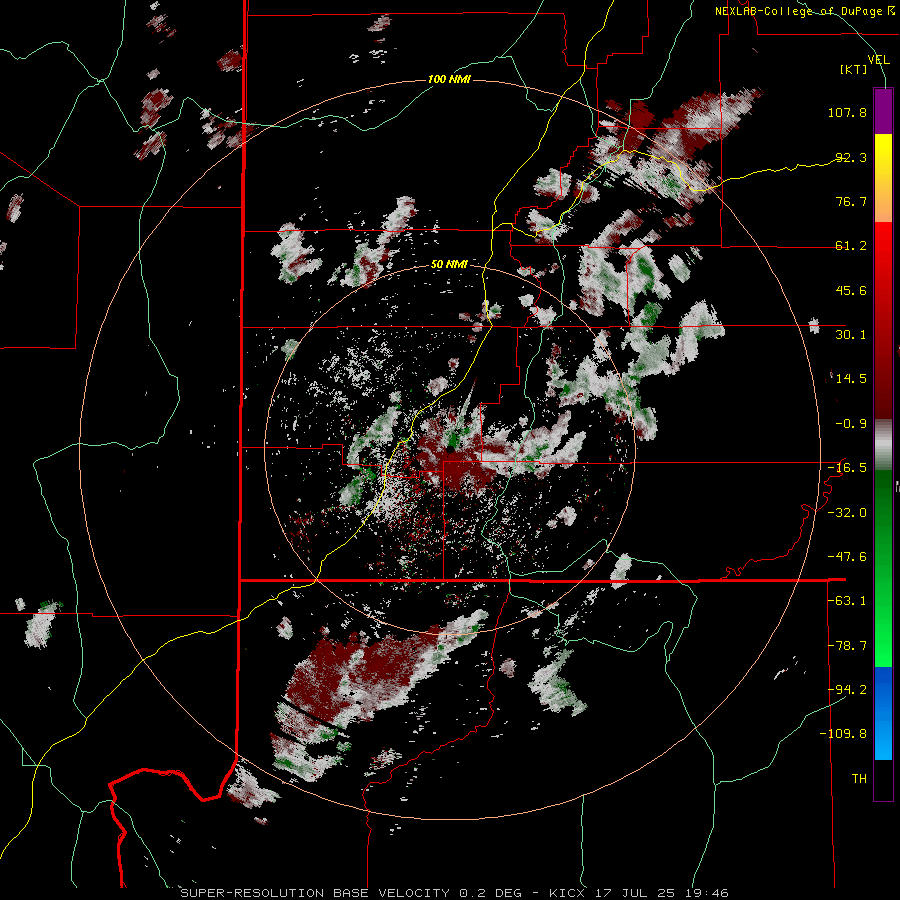Select the 61.2 velocity scale value
This screenshot has width=900, height=900.
851,246
